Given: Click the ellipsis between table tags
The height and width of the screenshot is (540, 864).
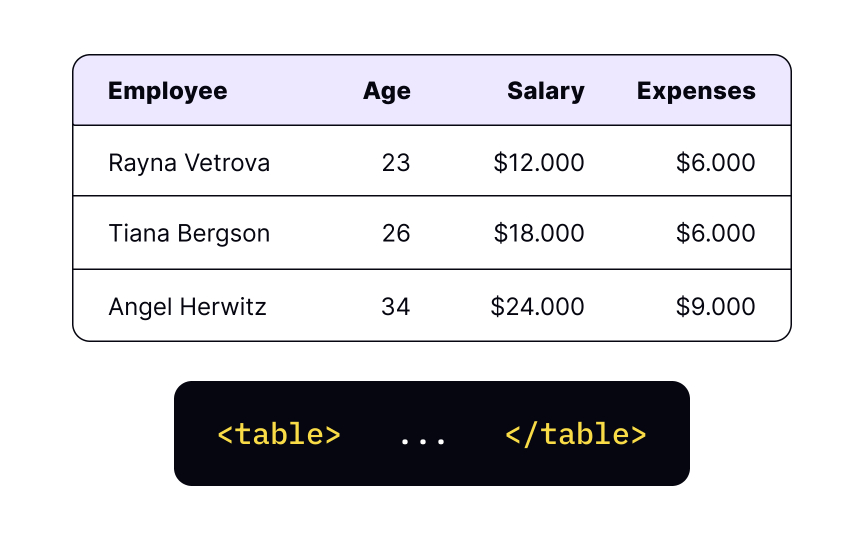Looking at the screenshot, I should click(x=423, y=440).
